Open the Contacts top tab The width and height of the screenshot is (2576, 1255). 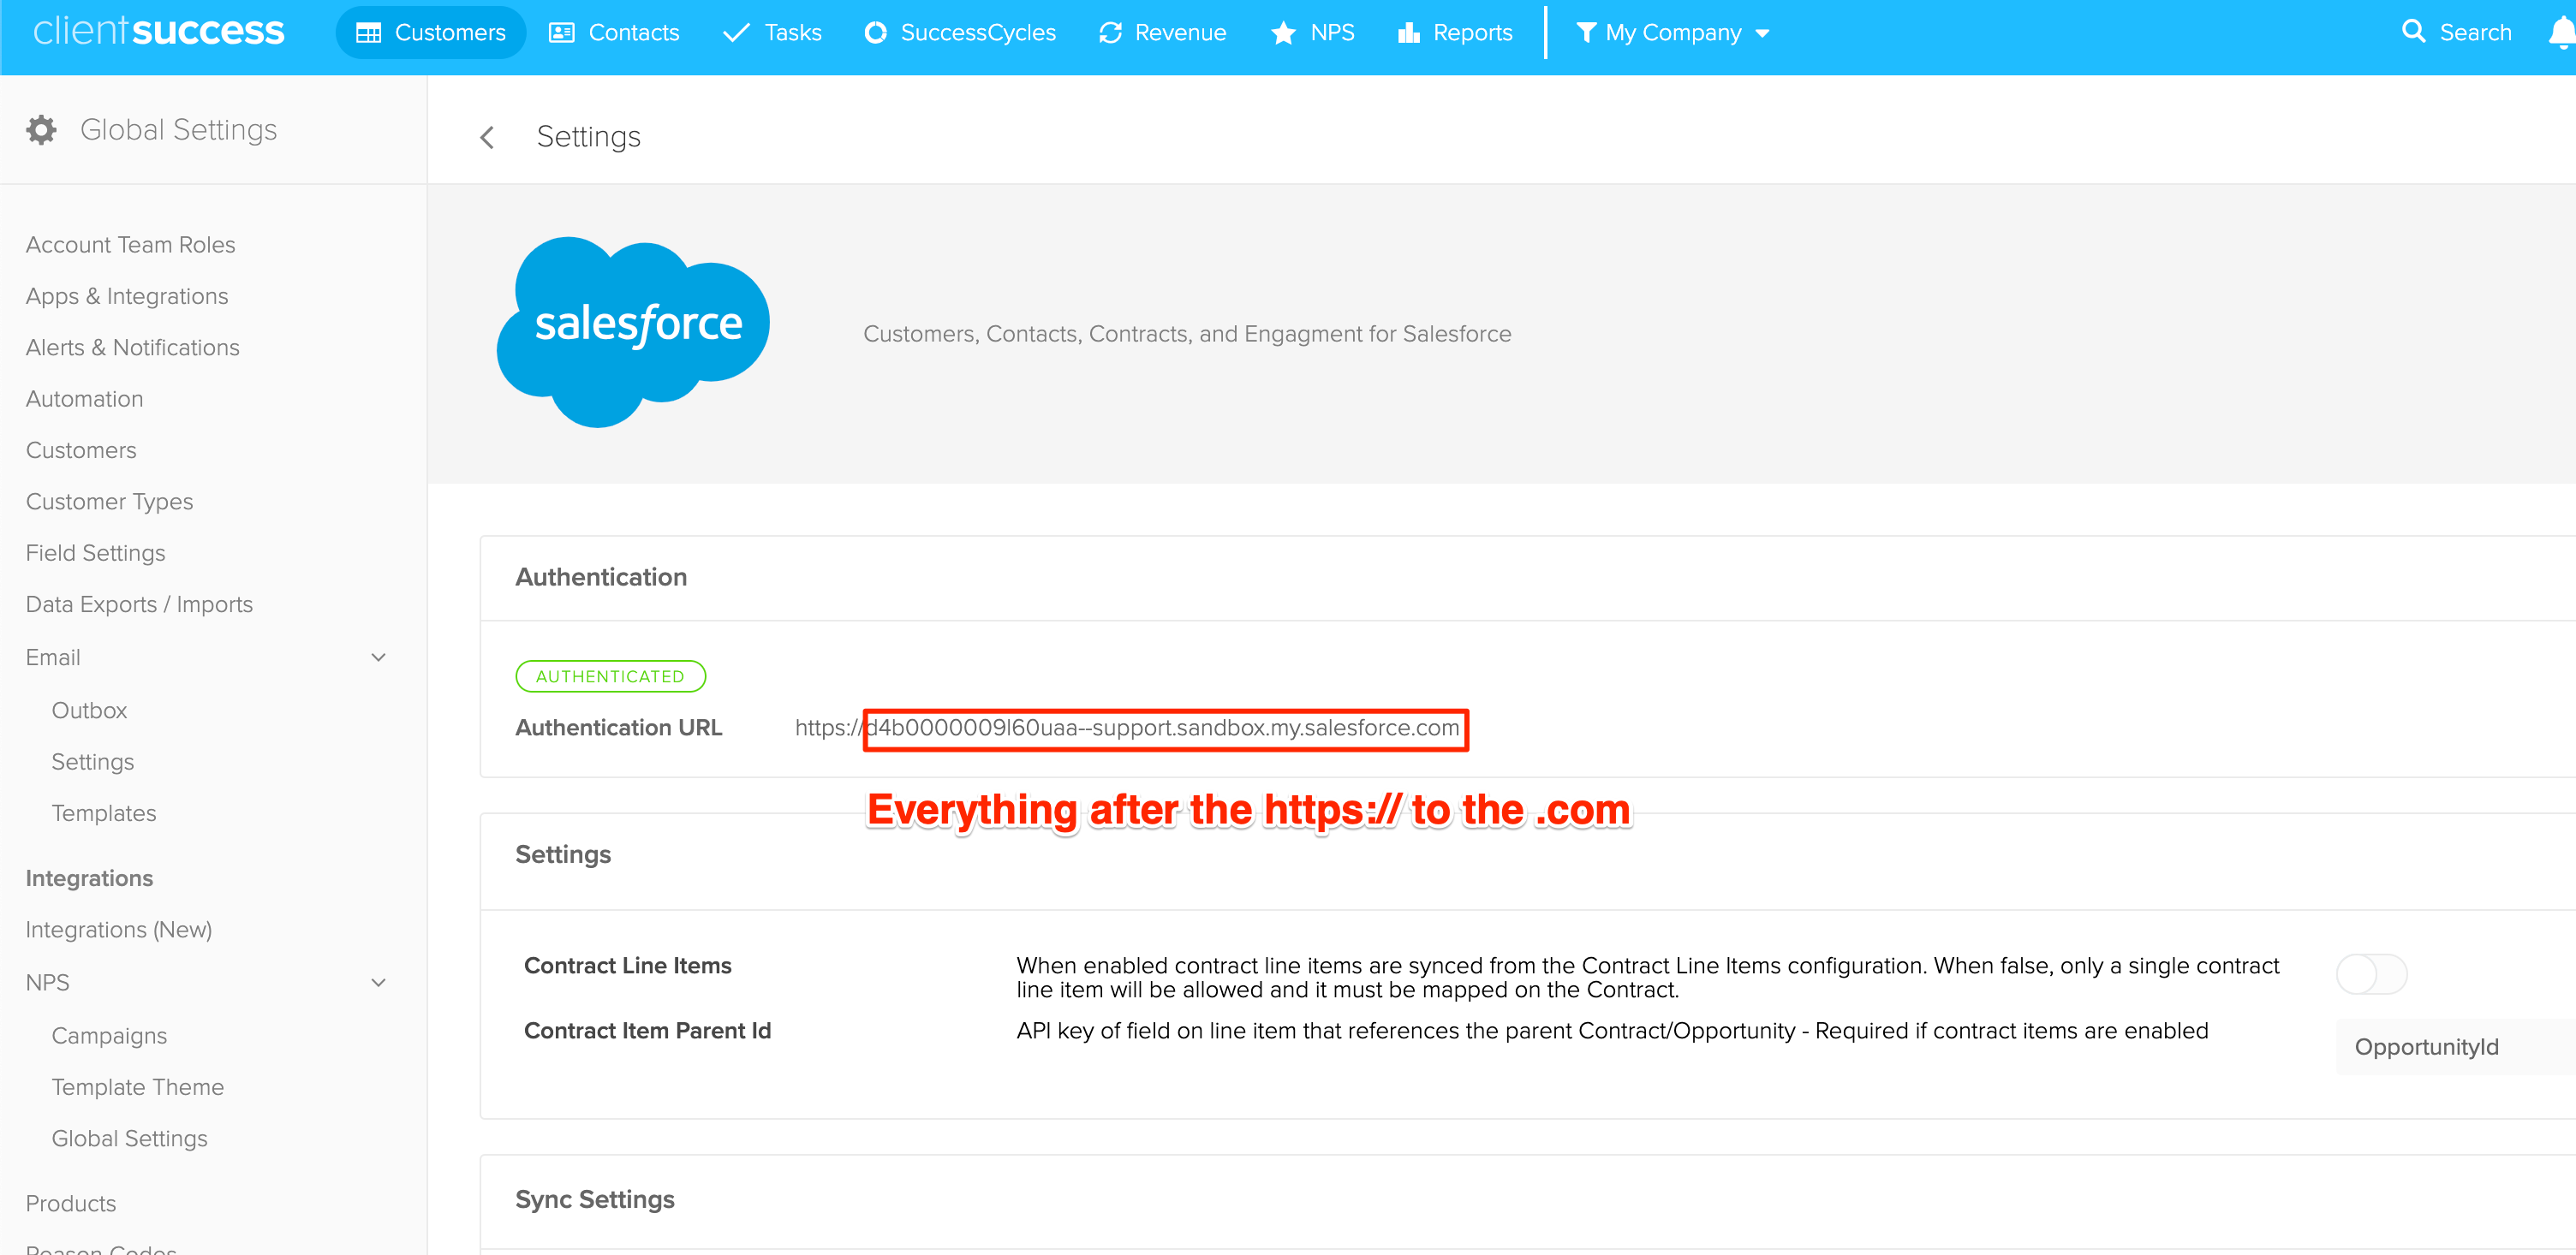point(614,33)
